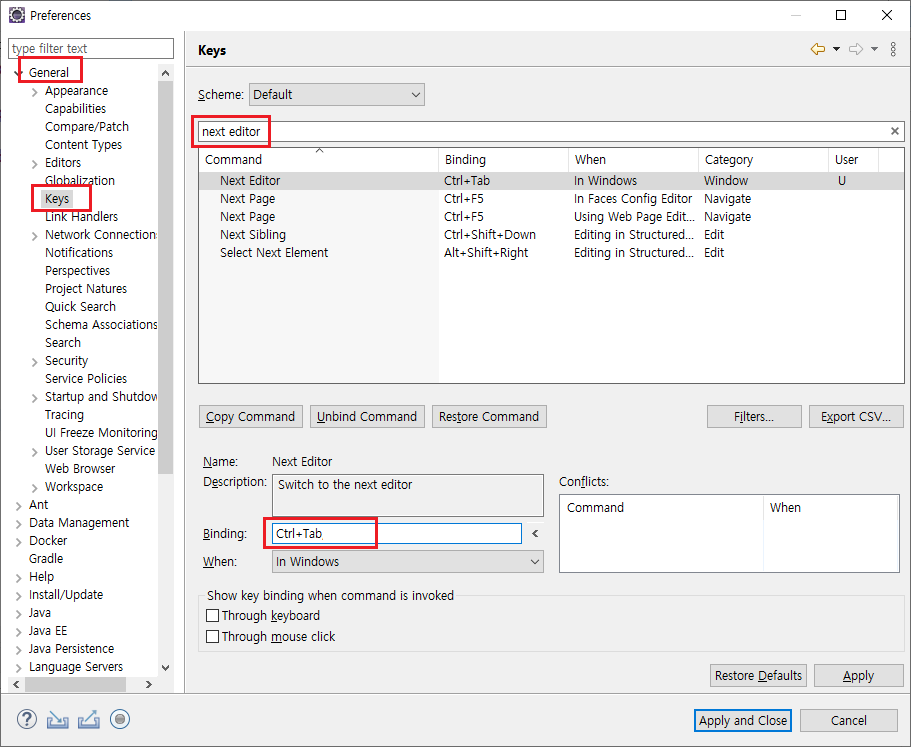Image resolution: width=911 pixels, height=747 pixels.
Task: Click the Binding input field with Ctrl+Tab
Action: [396, 534]
